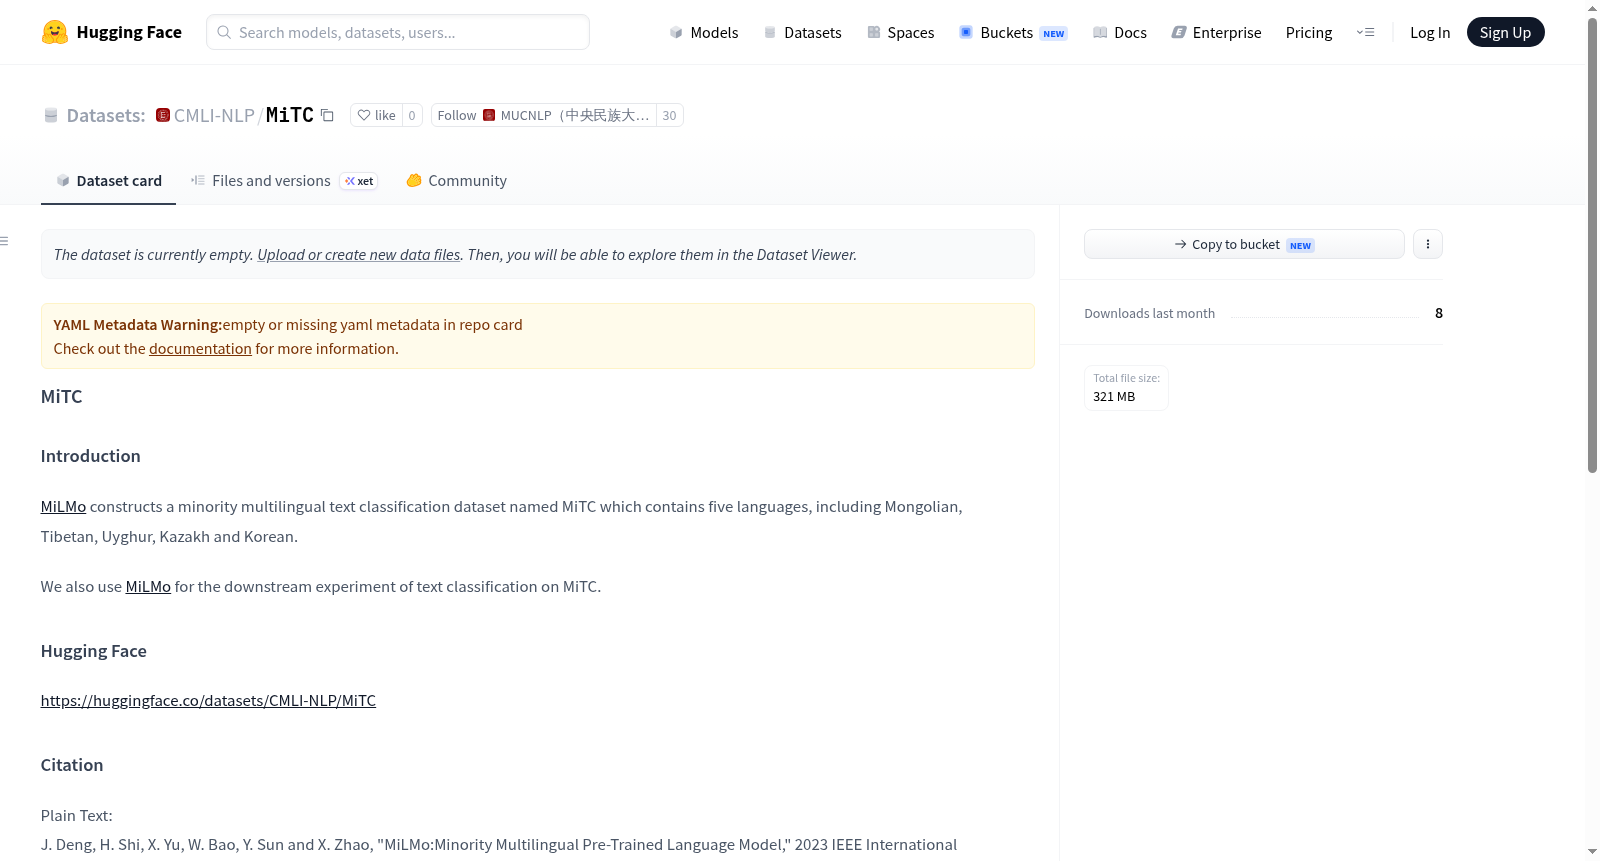Click the MiTC card title heading

62,397
